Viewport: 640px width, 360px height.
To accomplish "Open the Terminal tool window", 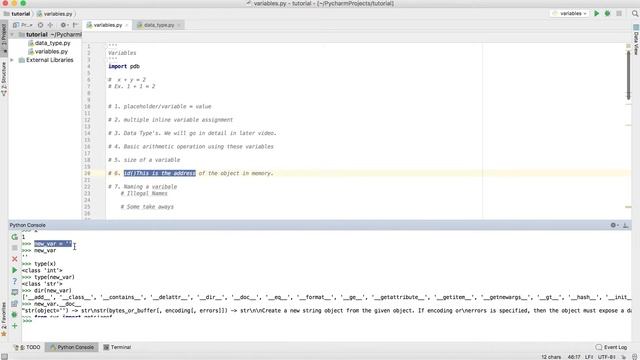I will [117, 347].
